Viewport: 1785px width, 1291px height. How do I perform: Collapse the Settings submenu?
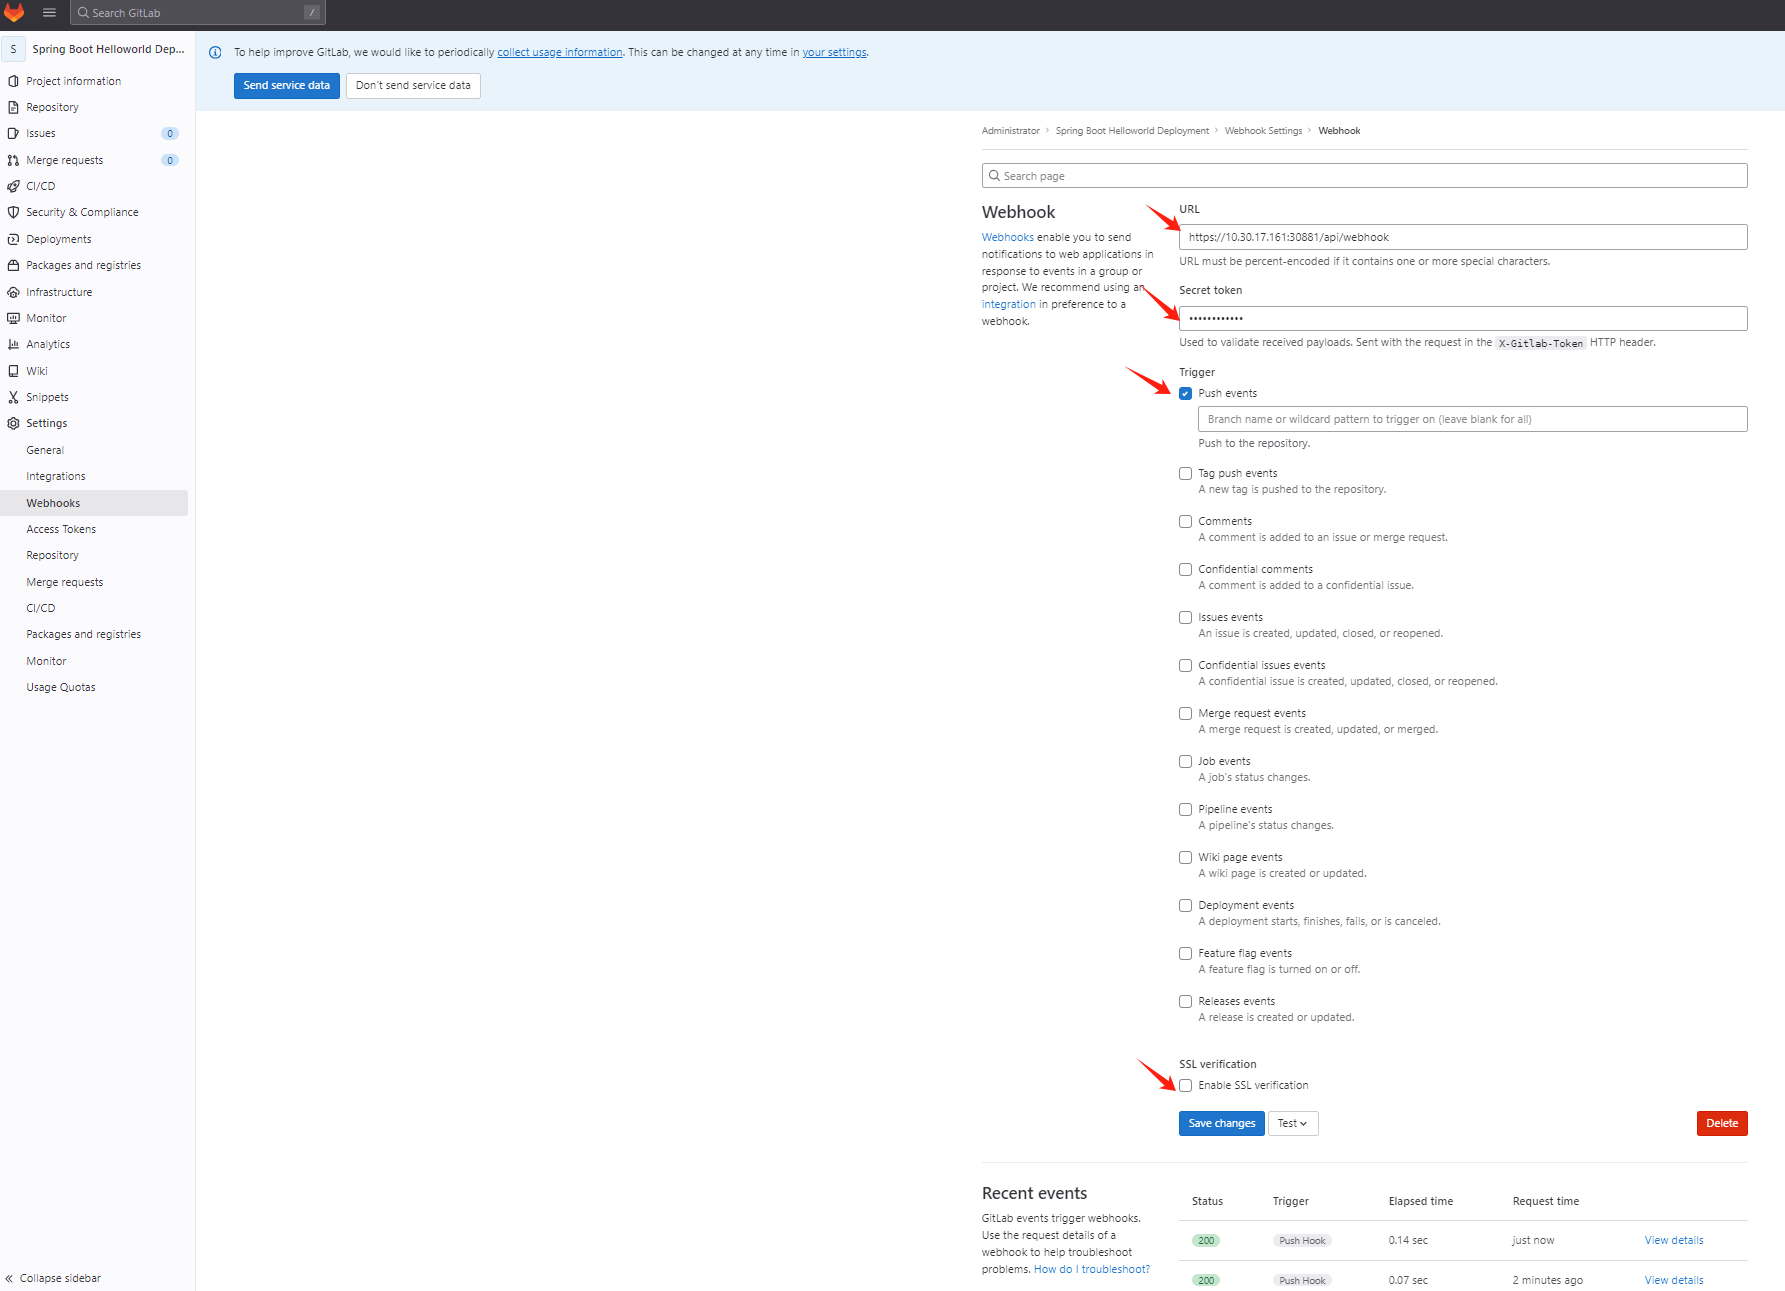[x=46, y=423]
